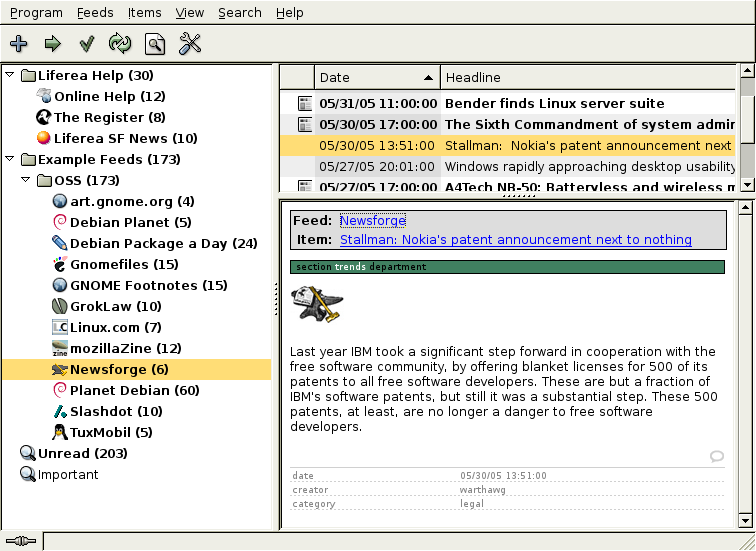Sort items by the Date column header
Image resolution: width=756 pixels, height=551 pixels.
click(x=377, y=77)
